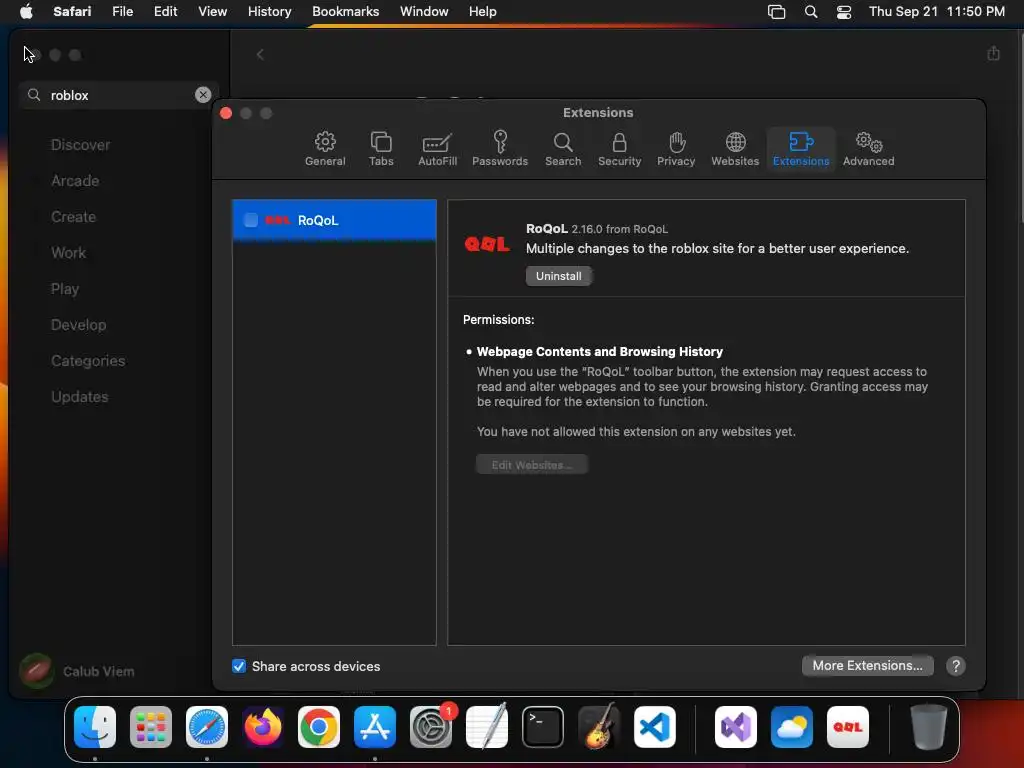
Task: Click the search magnifier in App Store sidebar
Action: 34,95
